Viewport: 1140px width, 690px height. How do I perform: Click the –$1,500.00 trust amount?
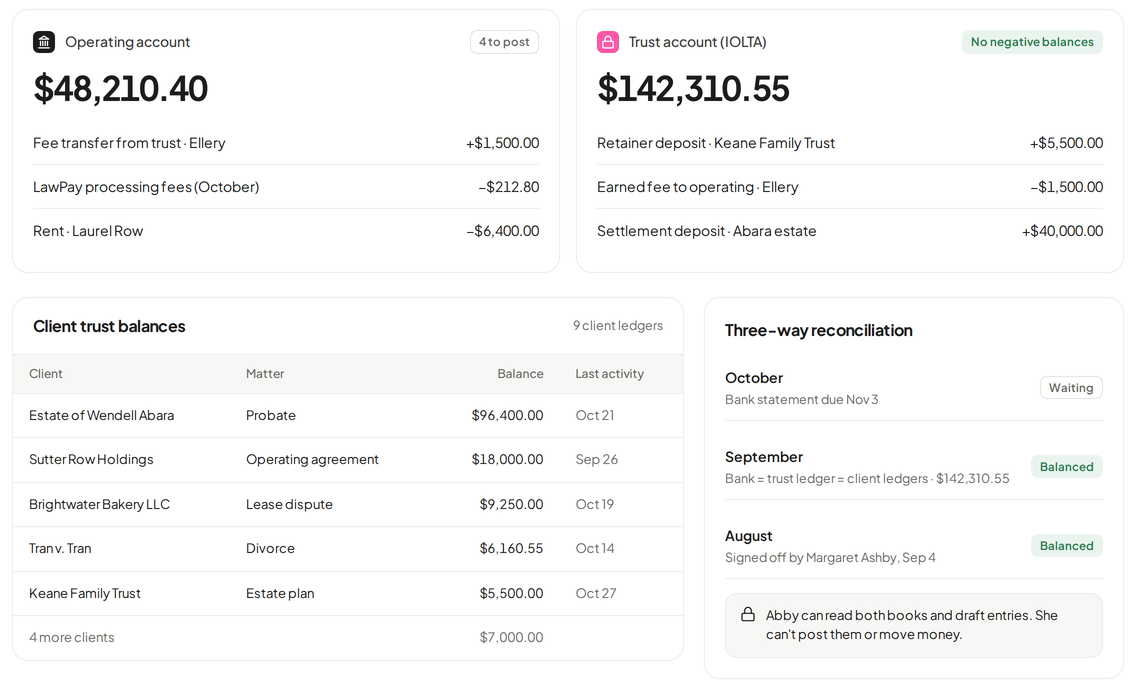tap(1067, 188)
